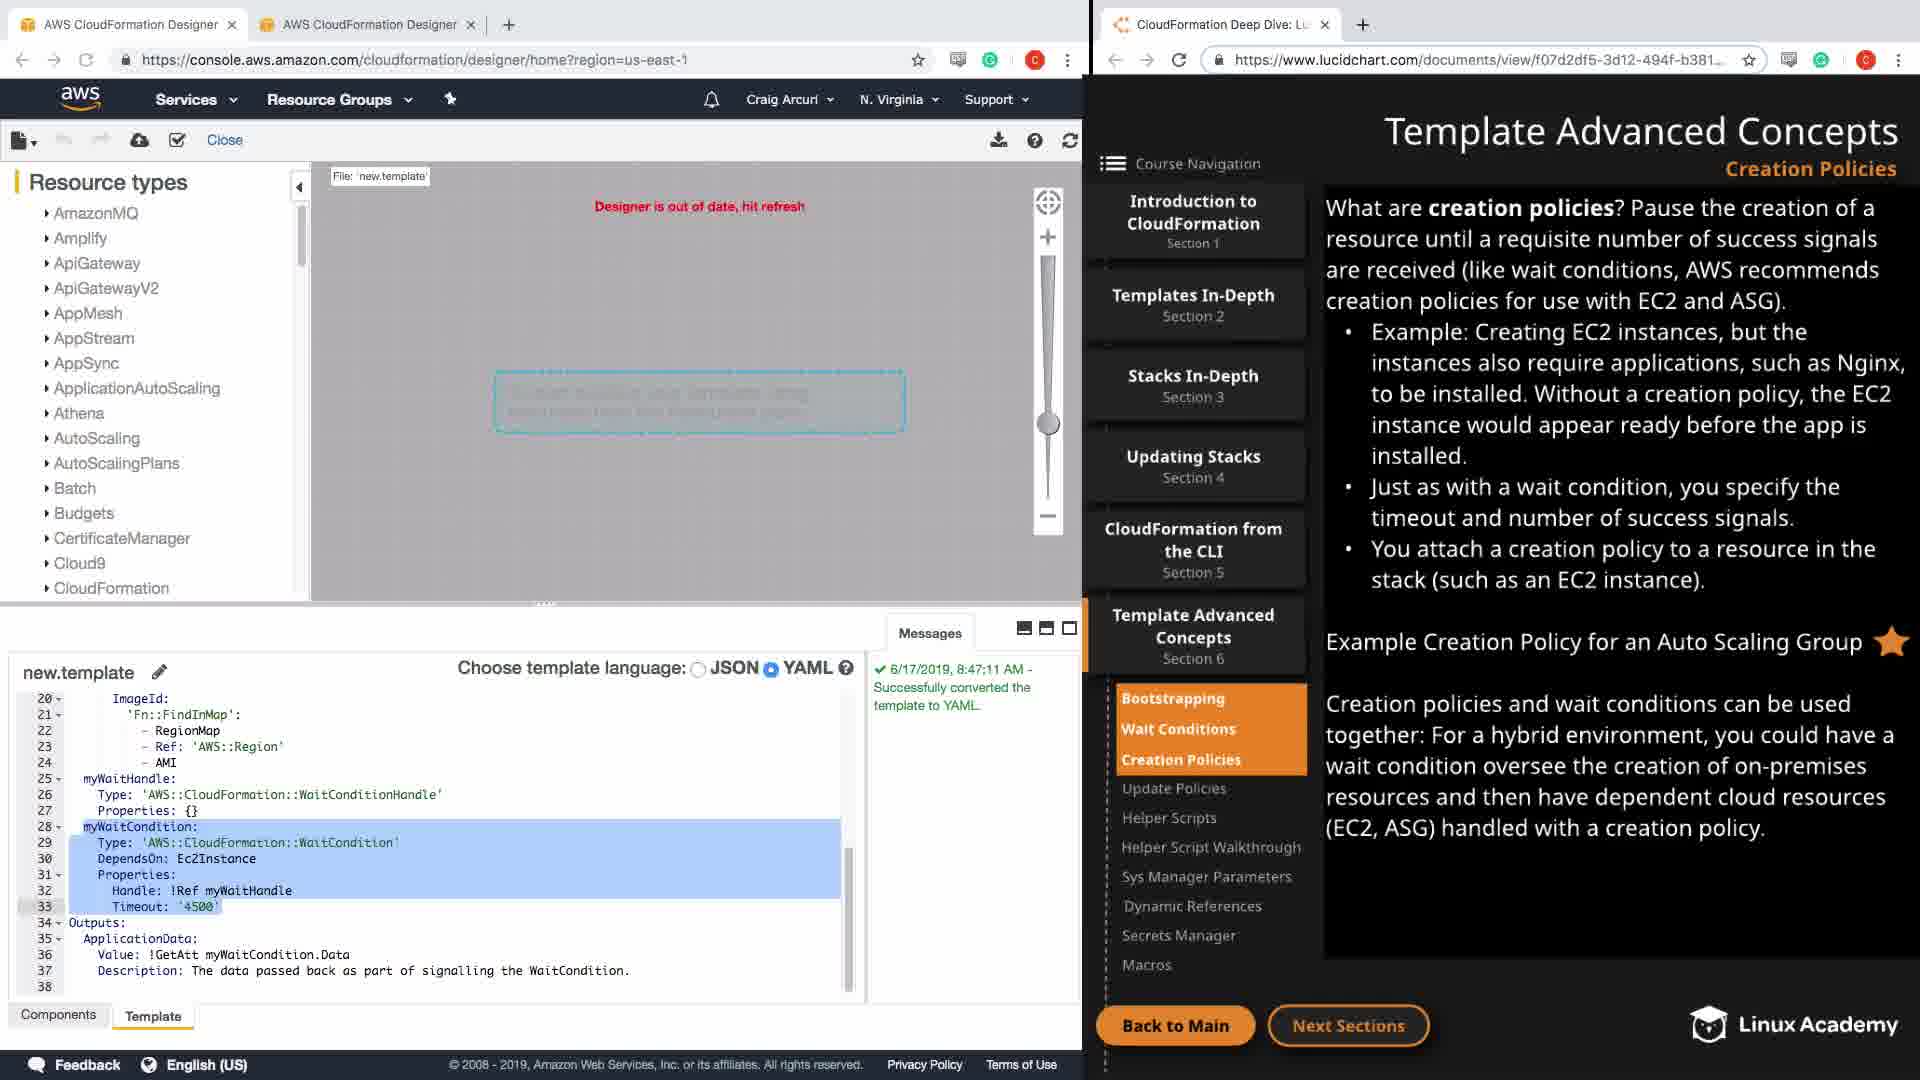
Task: Open the AWS notifications bell
Action: pyautogui.click(x=711, y=99)
